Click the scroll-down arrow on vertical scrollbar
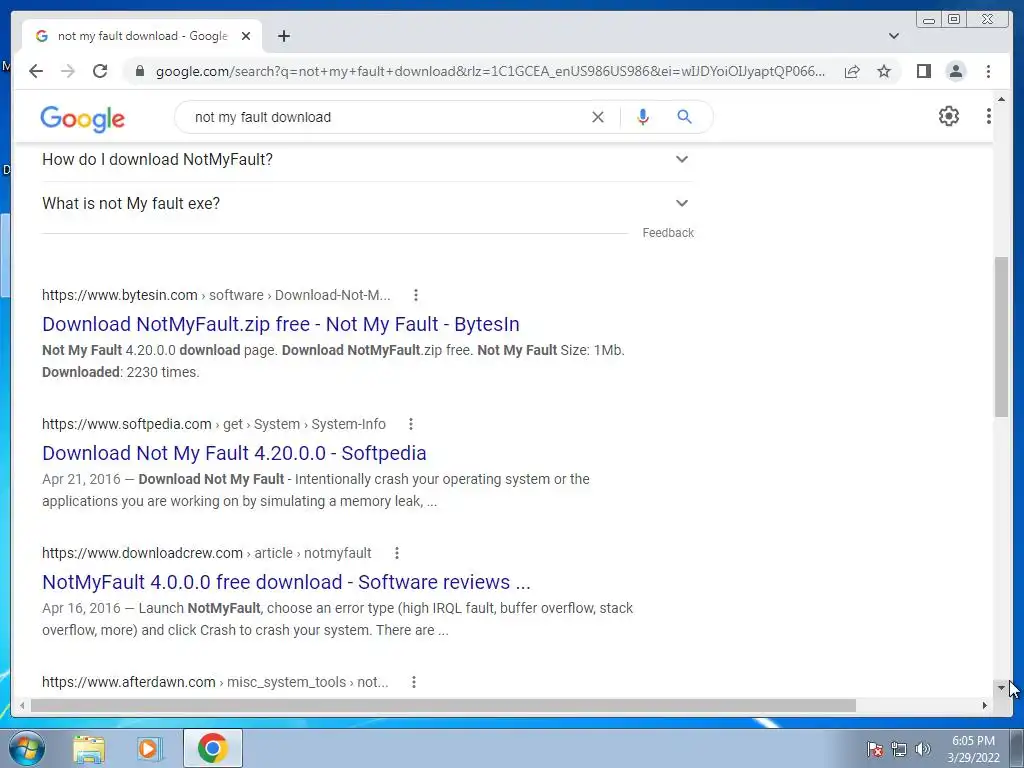Viewport: 1024px width, 768px height. click(1001, 687)
